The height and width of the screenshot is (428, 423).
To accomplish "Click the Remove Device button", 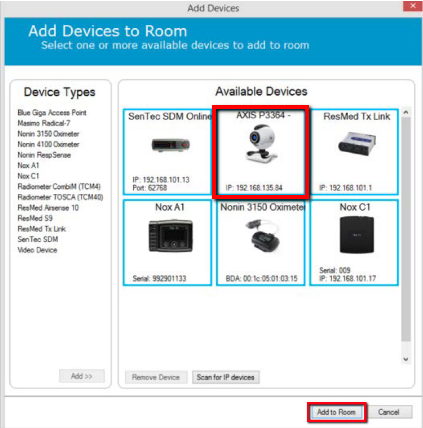I will click(156, 377).
